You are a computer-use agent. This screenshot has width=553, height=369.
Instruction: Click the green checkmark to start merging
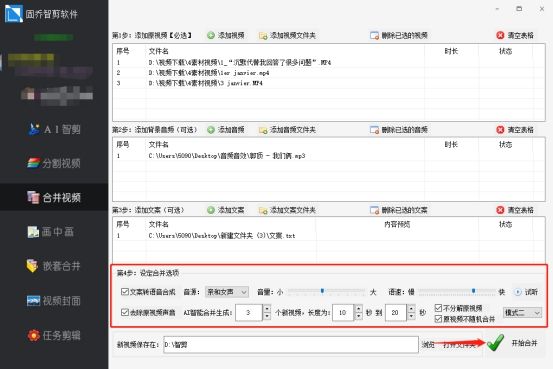(x=496, y=343)
